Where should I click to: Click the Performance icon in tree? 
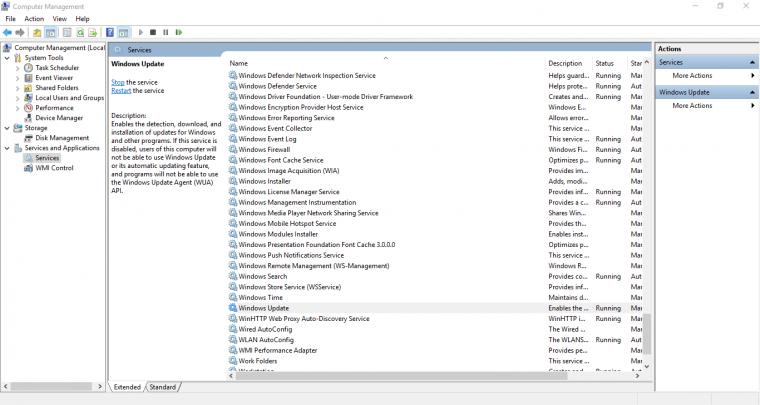pyautogui.click(x=29, y=108)
